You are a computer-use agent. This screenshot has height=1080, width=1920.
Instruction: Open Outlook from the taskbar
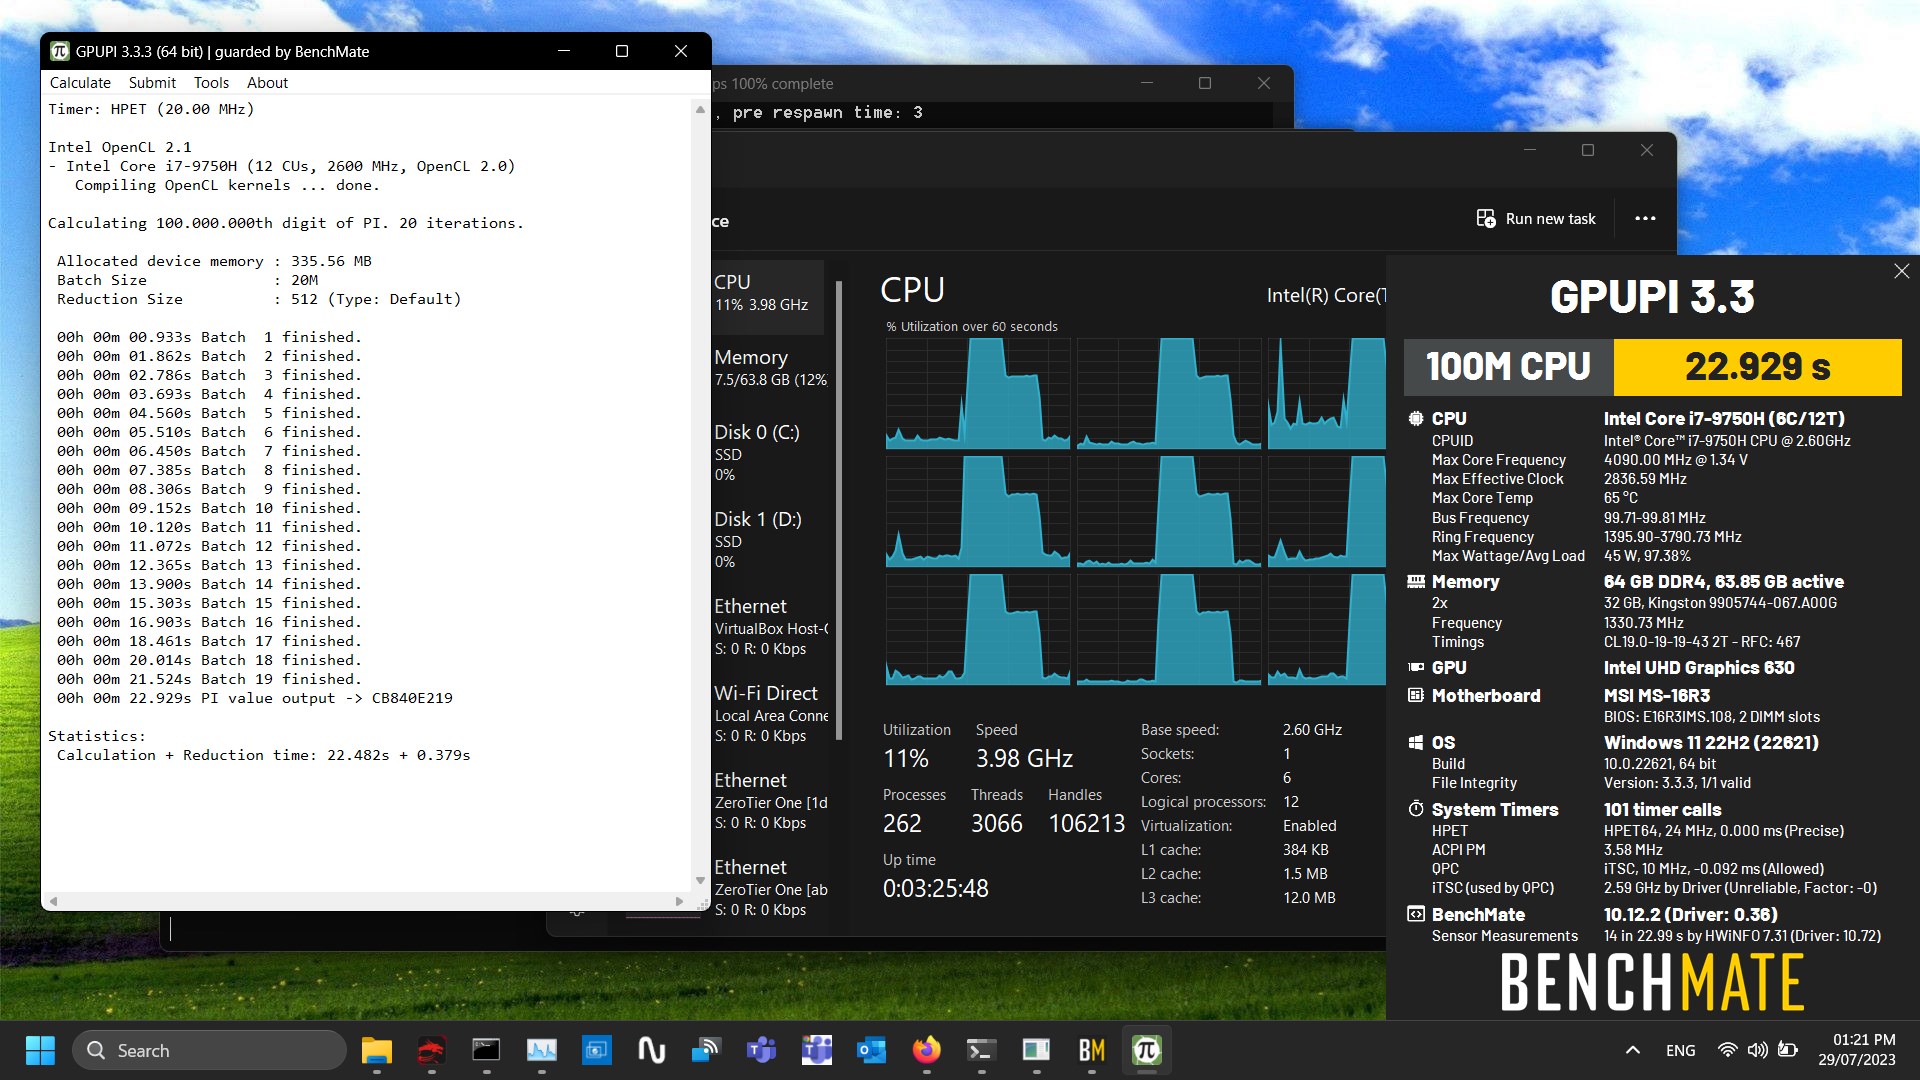pyautogui.click(x=871, y=1050)
